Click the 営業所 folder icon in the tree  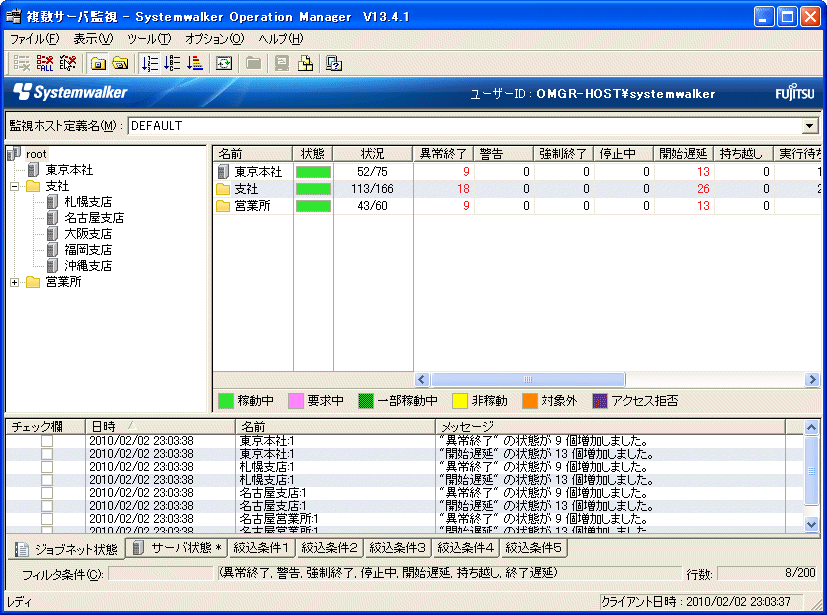click(33, 282)
